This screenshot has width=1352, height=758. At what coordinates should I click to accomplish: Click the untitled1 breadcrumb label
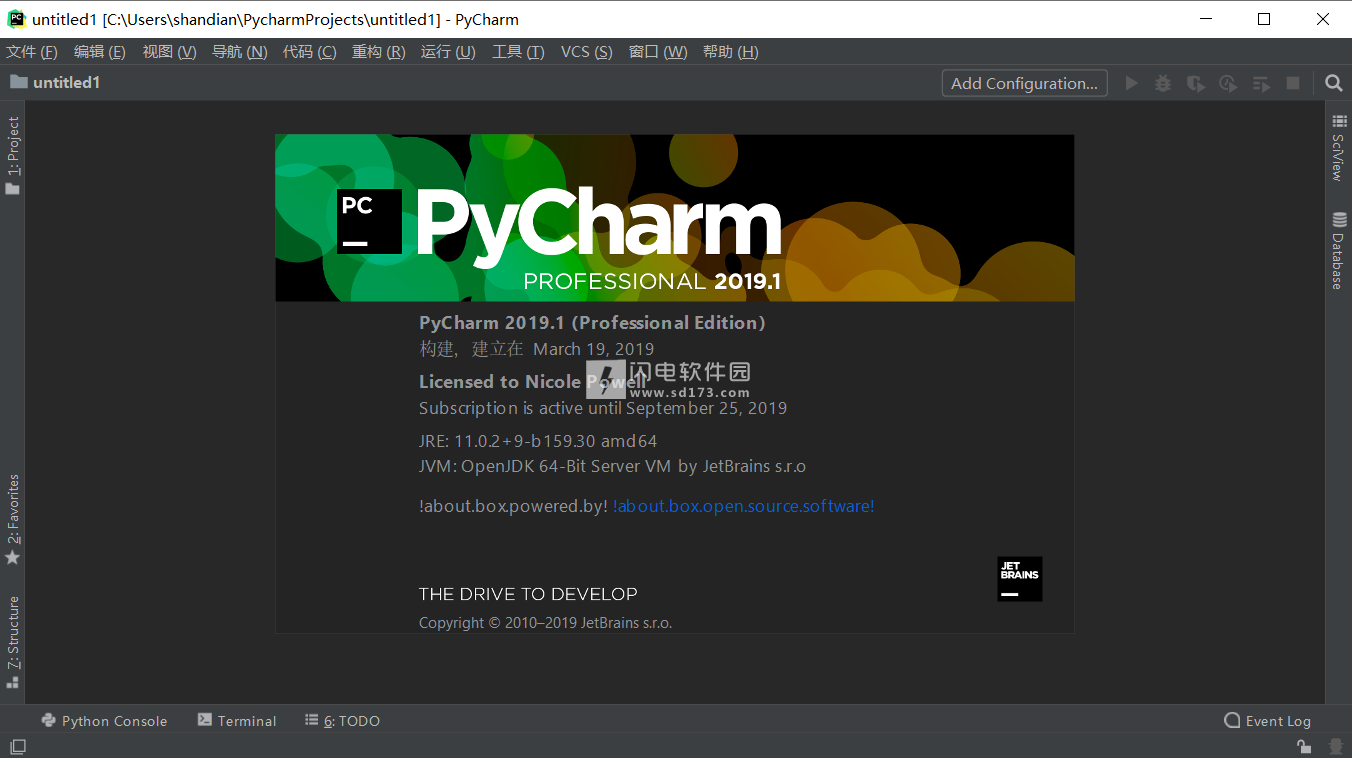(66, 82)
